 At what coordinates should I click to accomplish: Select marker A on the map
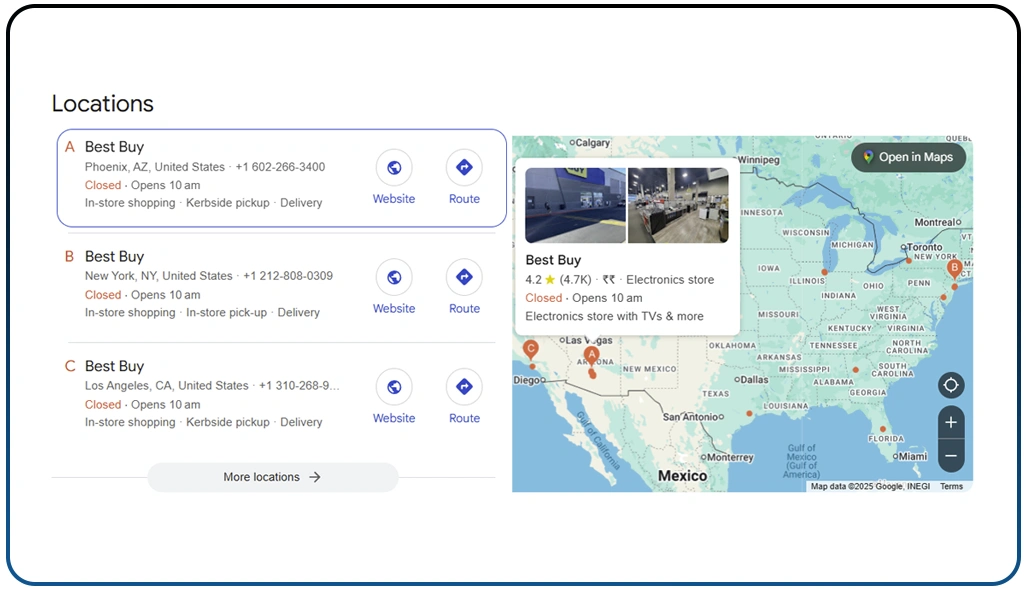pyautogui.click(x=592, y=355)
